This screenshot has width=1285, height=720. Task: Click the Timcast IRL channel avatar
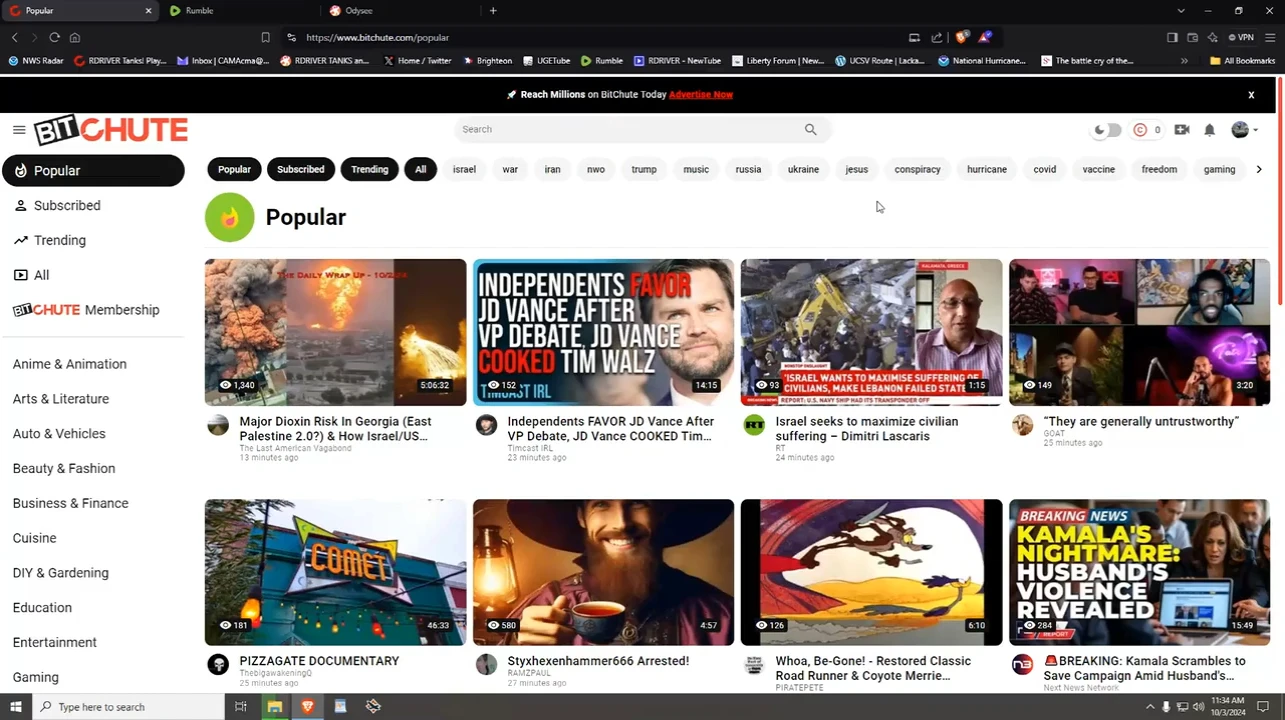pyautogui.click(x=486, y=425)
